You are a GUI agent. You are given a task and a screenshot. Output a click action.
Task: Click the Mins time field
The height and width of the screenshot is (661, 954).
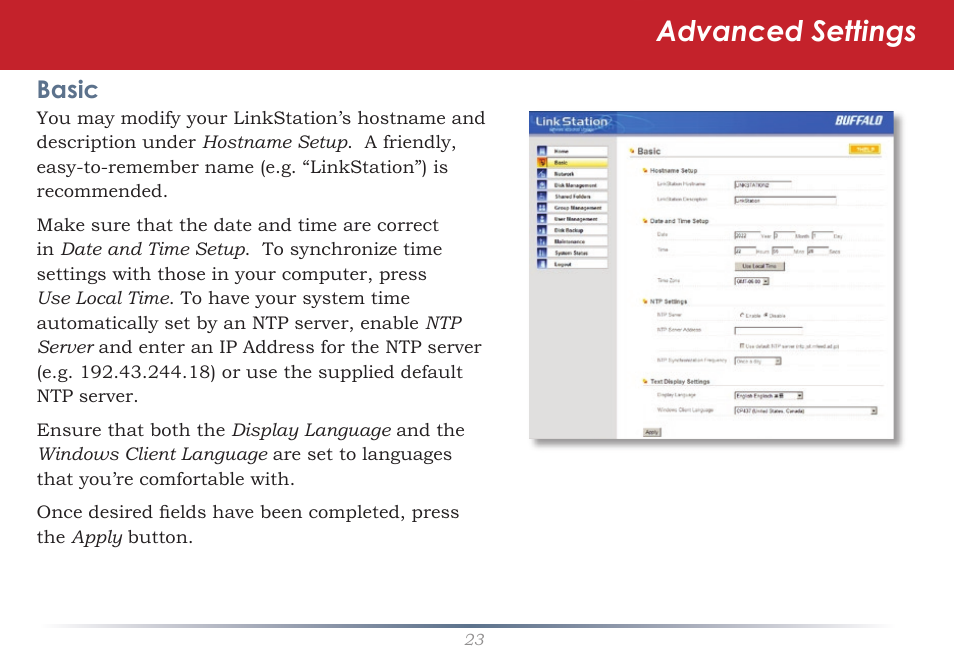point(782,251)
